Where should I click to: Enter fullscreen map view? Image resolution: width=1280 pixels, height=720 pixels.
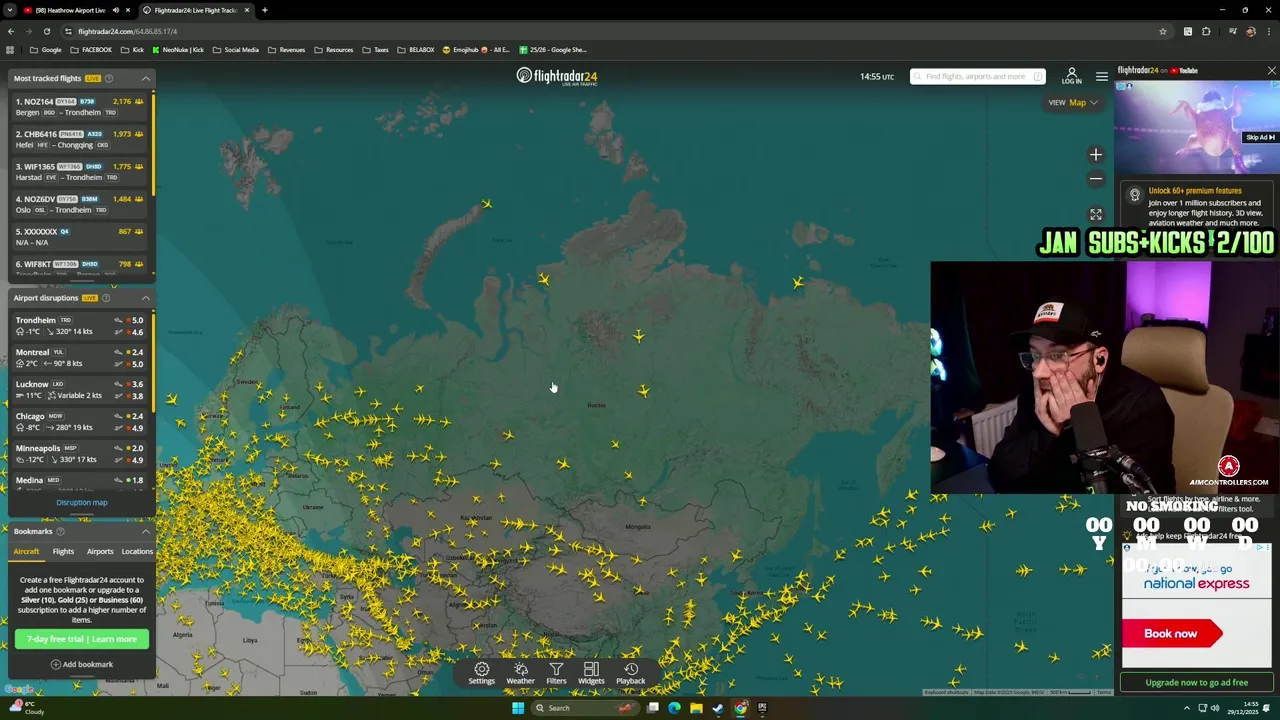tap(1096, 214)
